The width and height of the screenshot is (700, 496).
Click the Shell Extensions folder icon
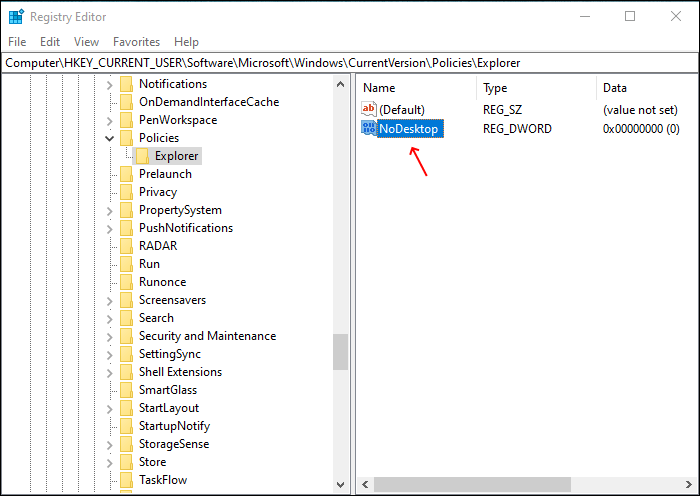[126, 372]
